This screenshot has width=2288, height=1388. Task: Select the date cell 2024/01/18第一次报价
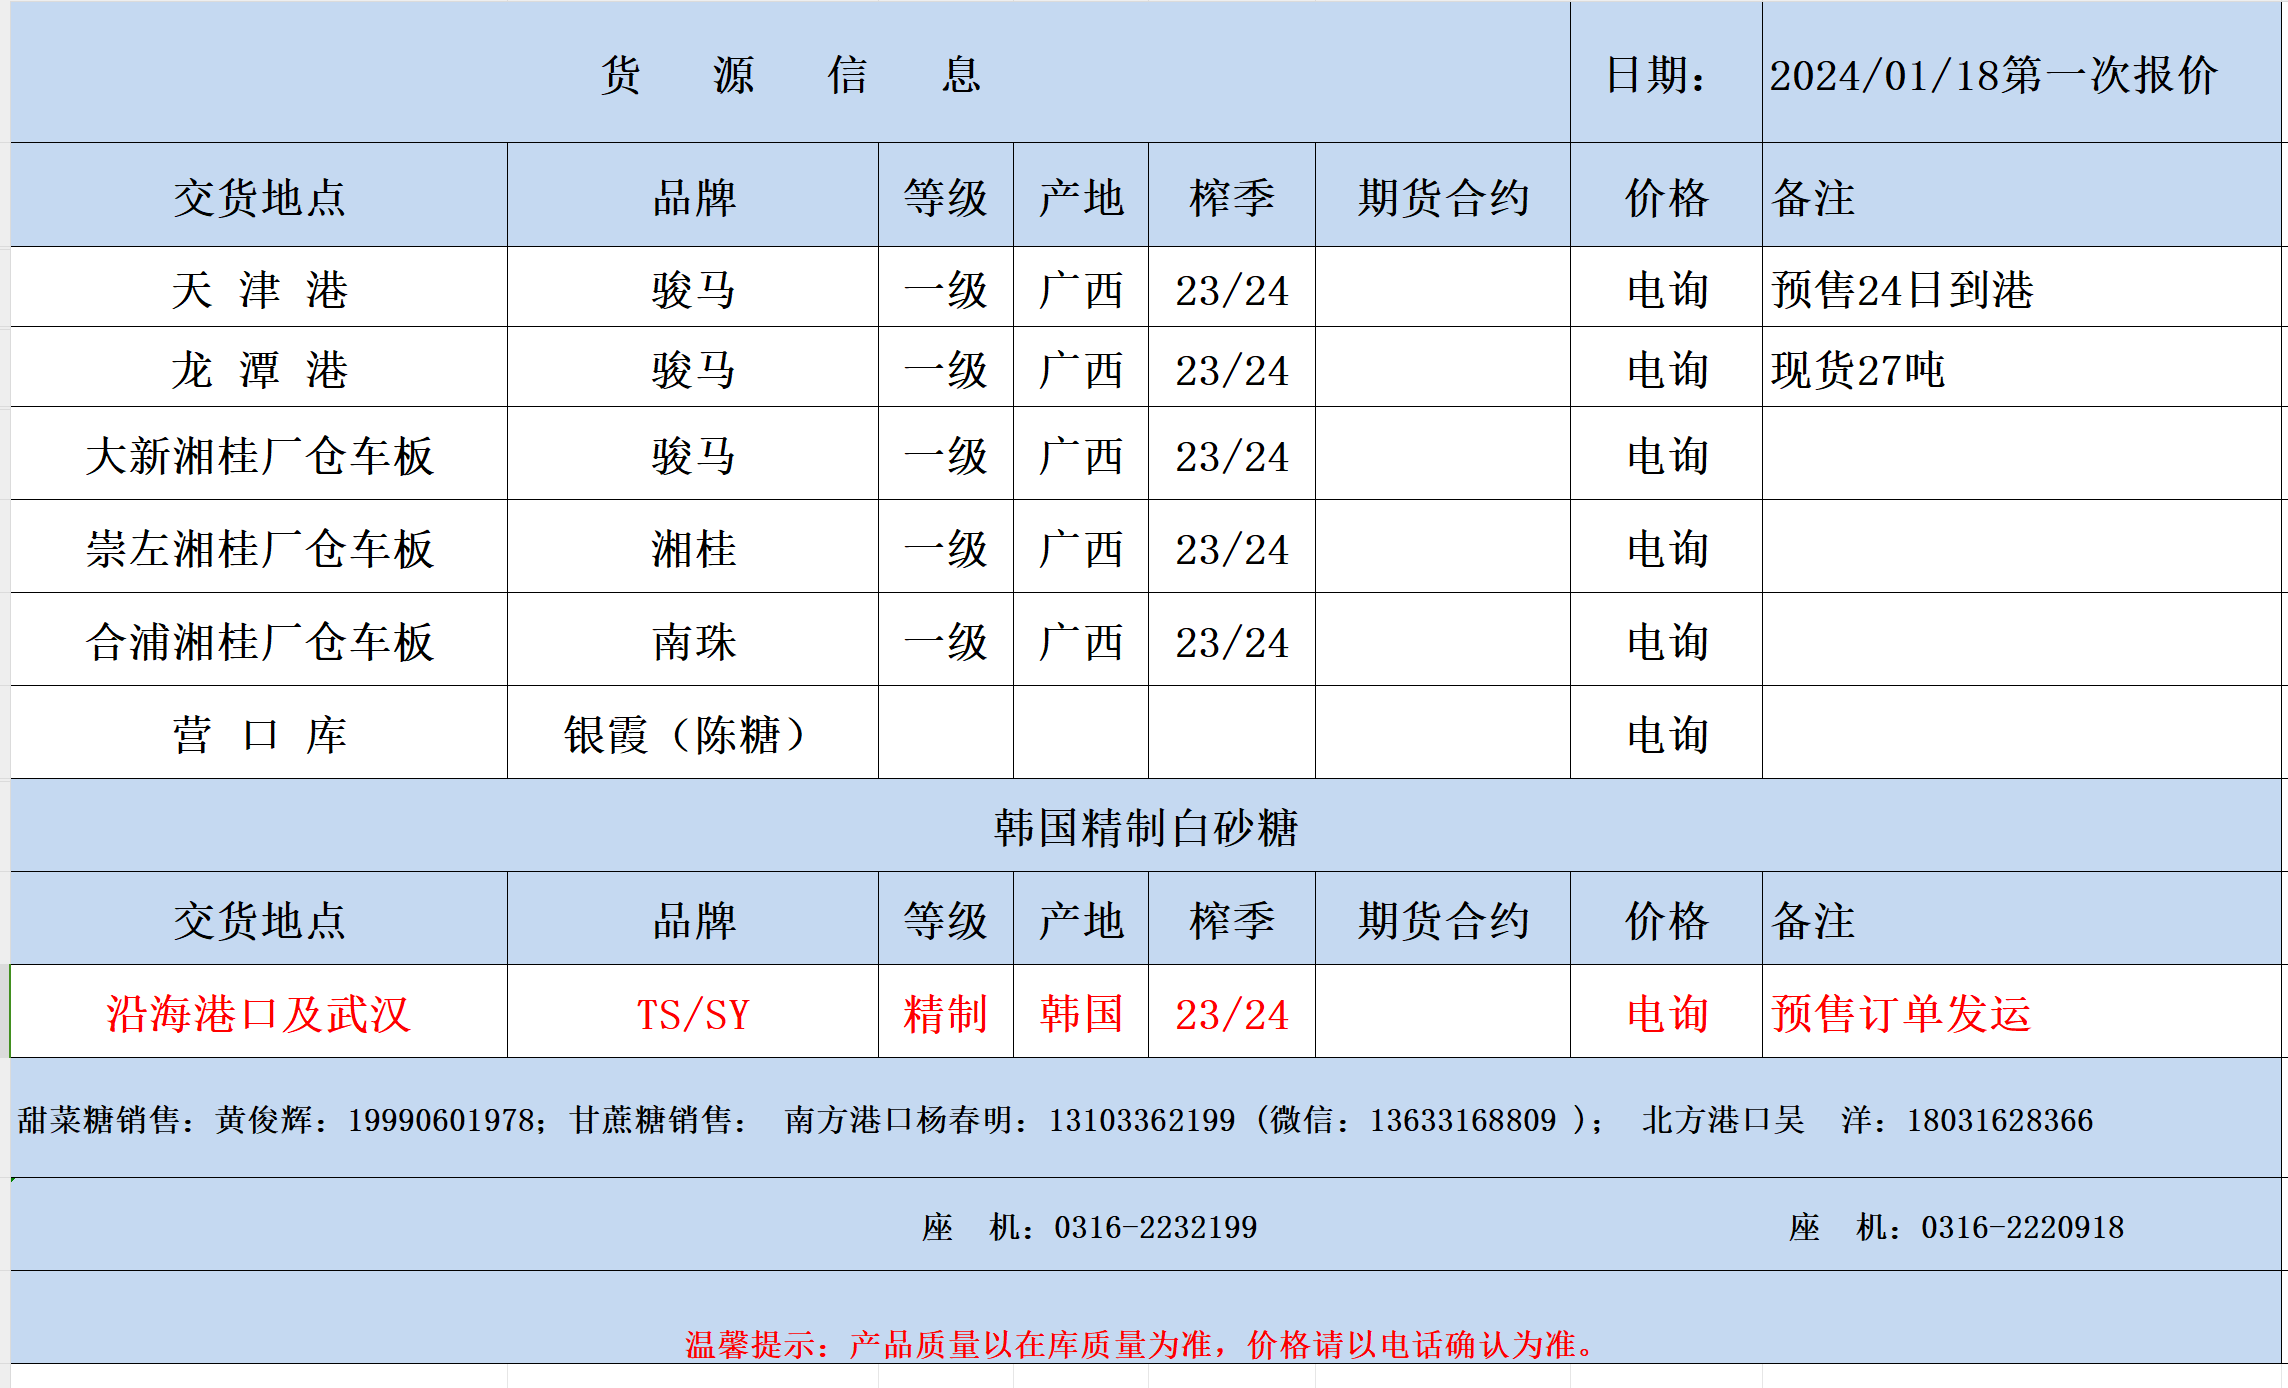coord(1992,76)
